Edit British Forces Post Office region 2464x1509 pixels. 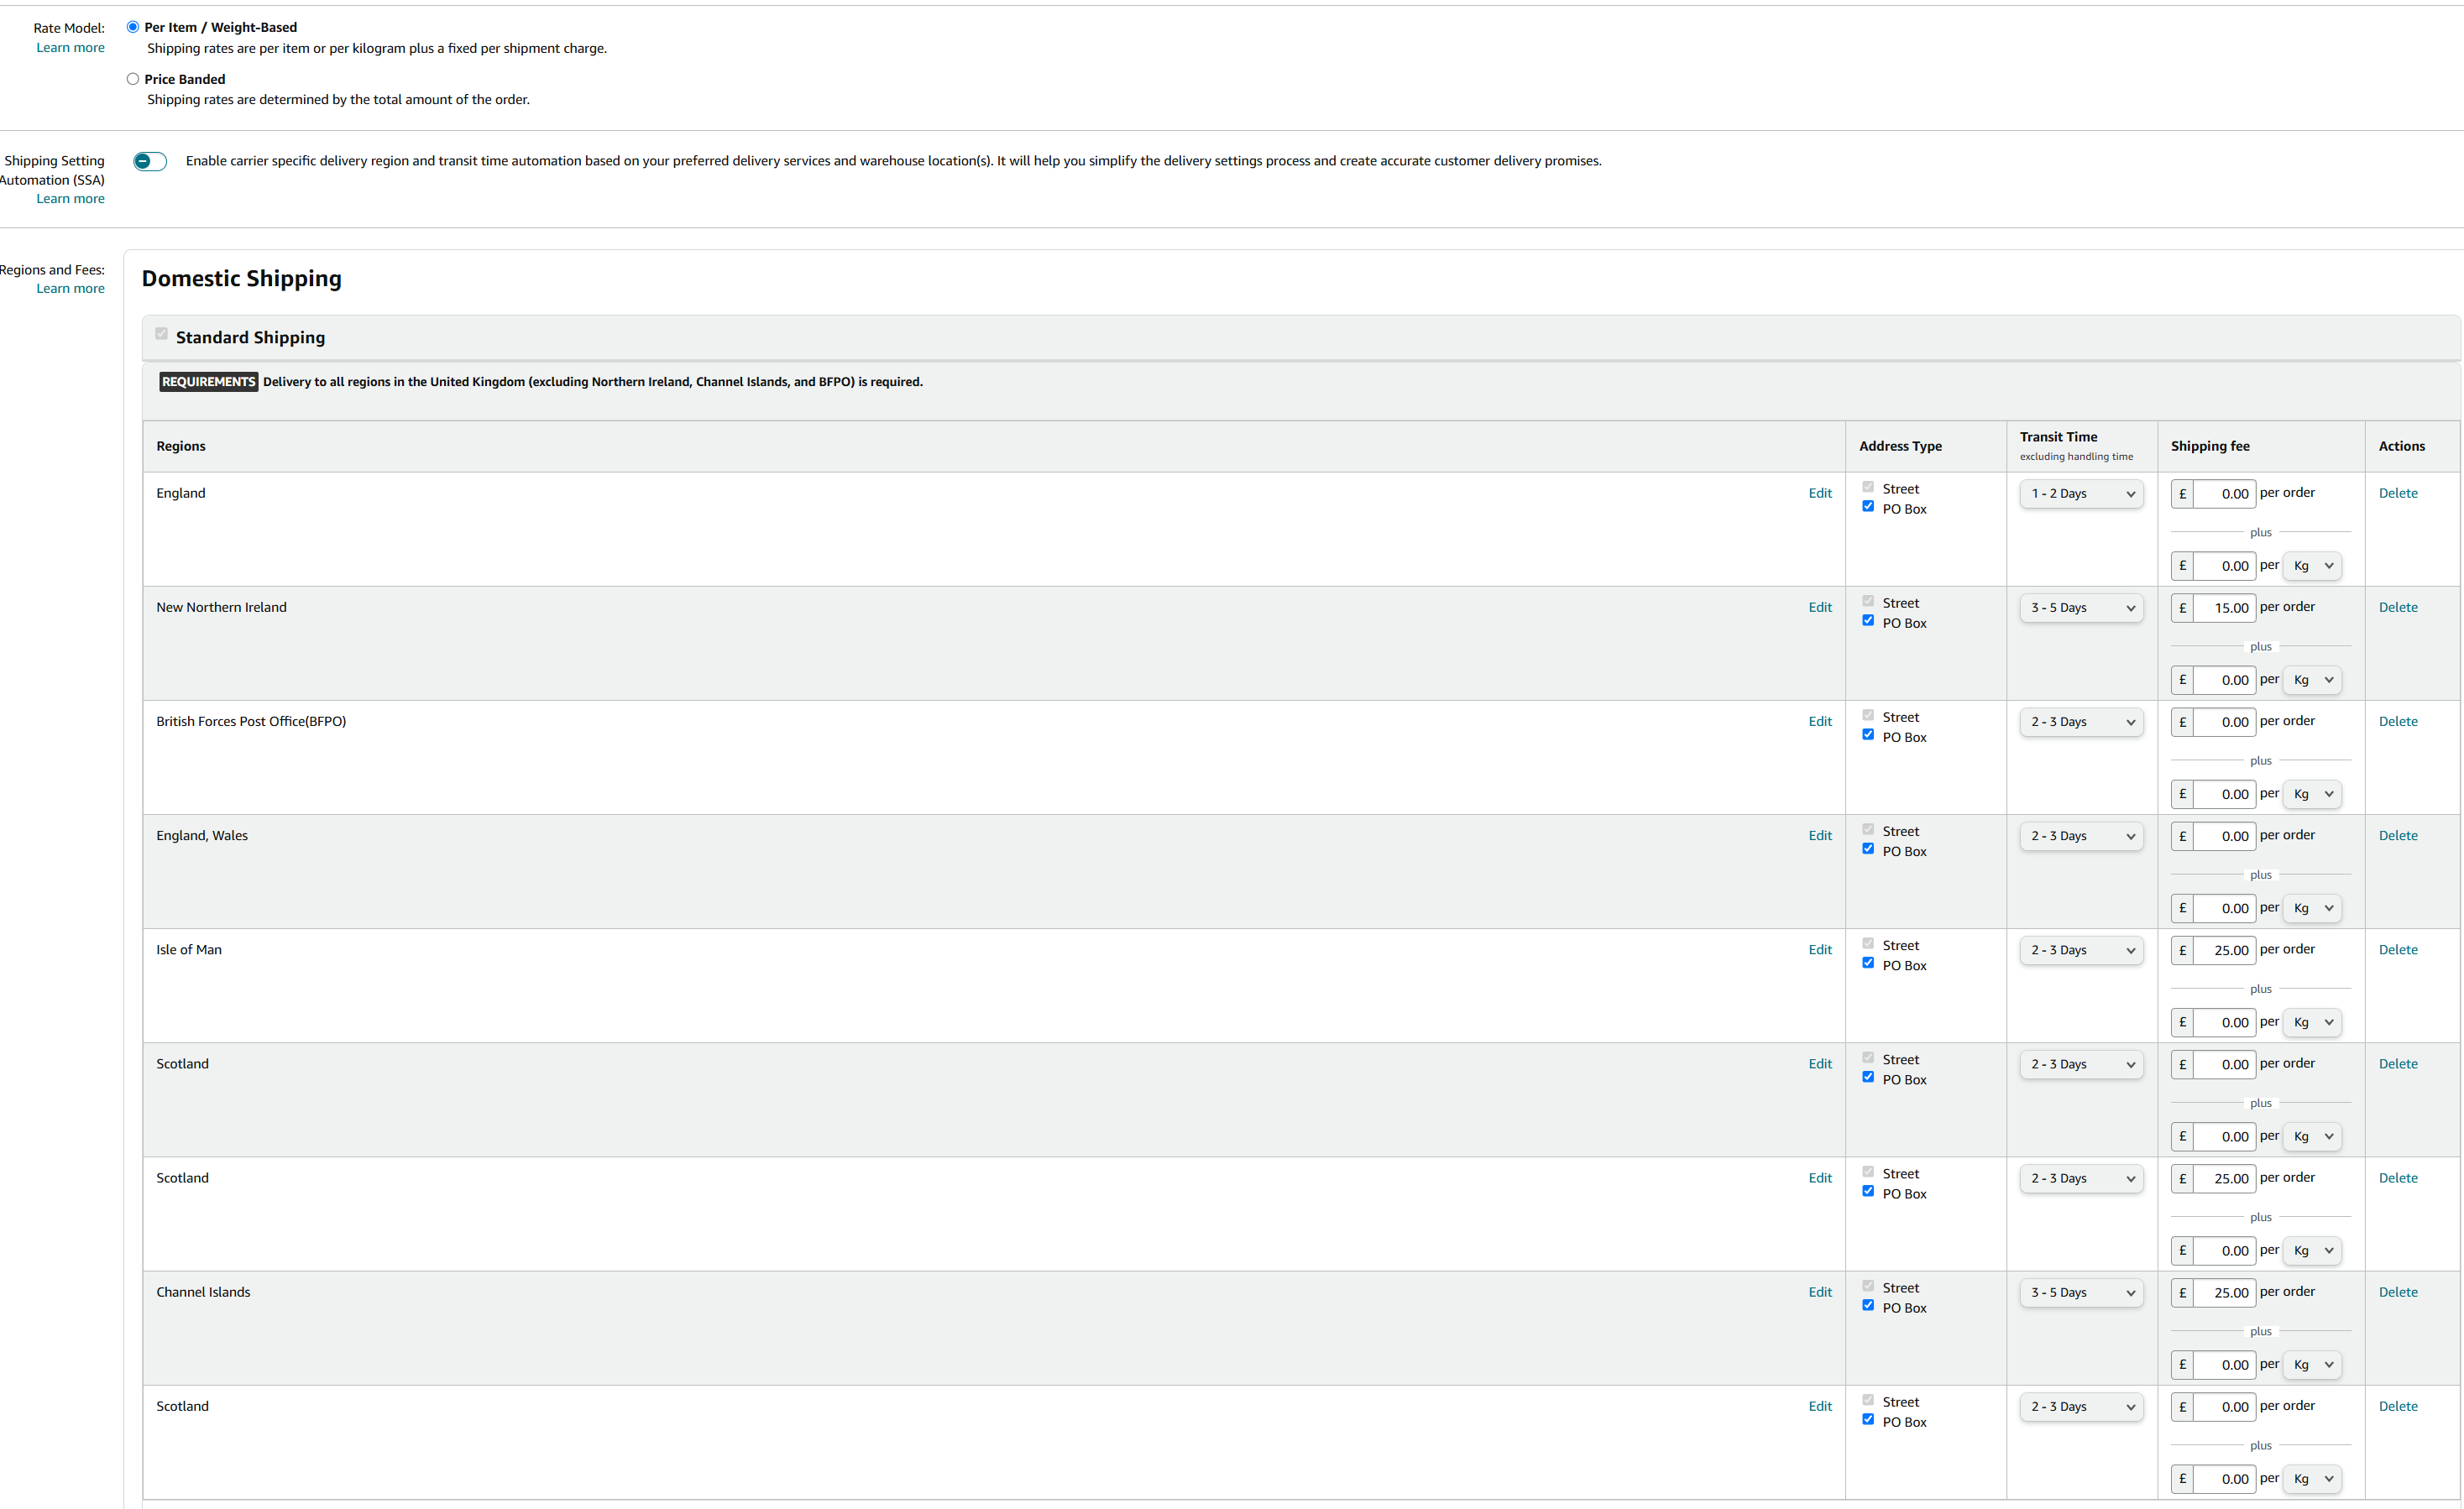point(1820,721)
